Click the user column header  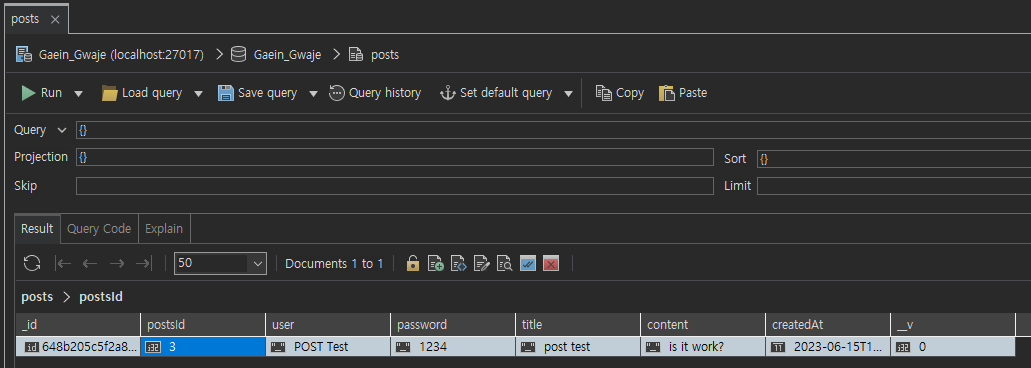[327, 324]
